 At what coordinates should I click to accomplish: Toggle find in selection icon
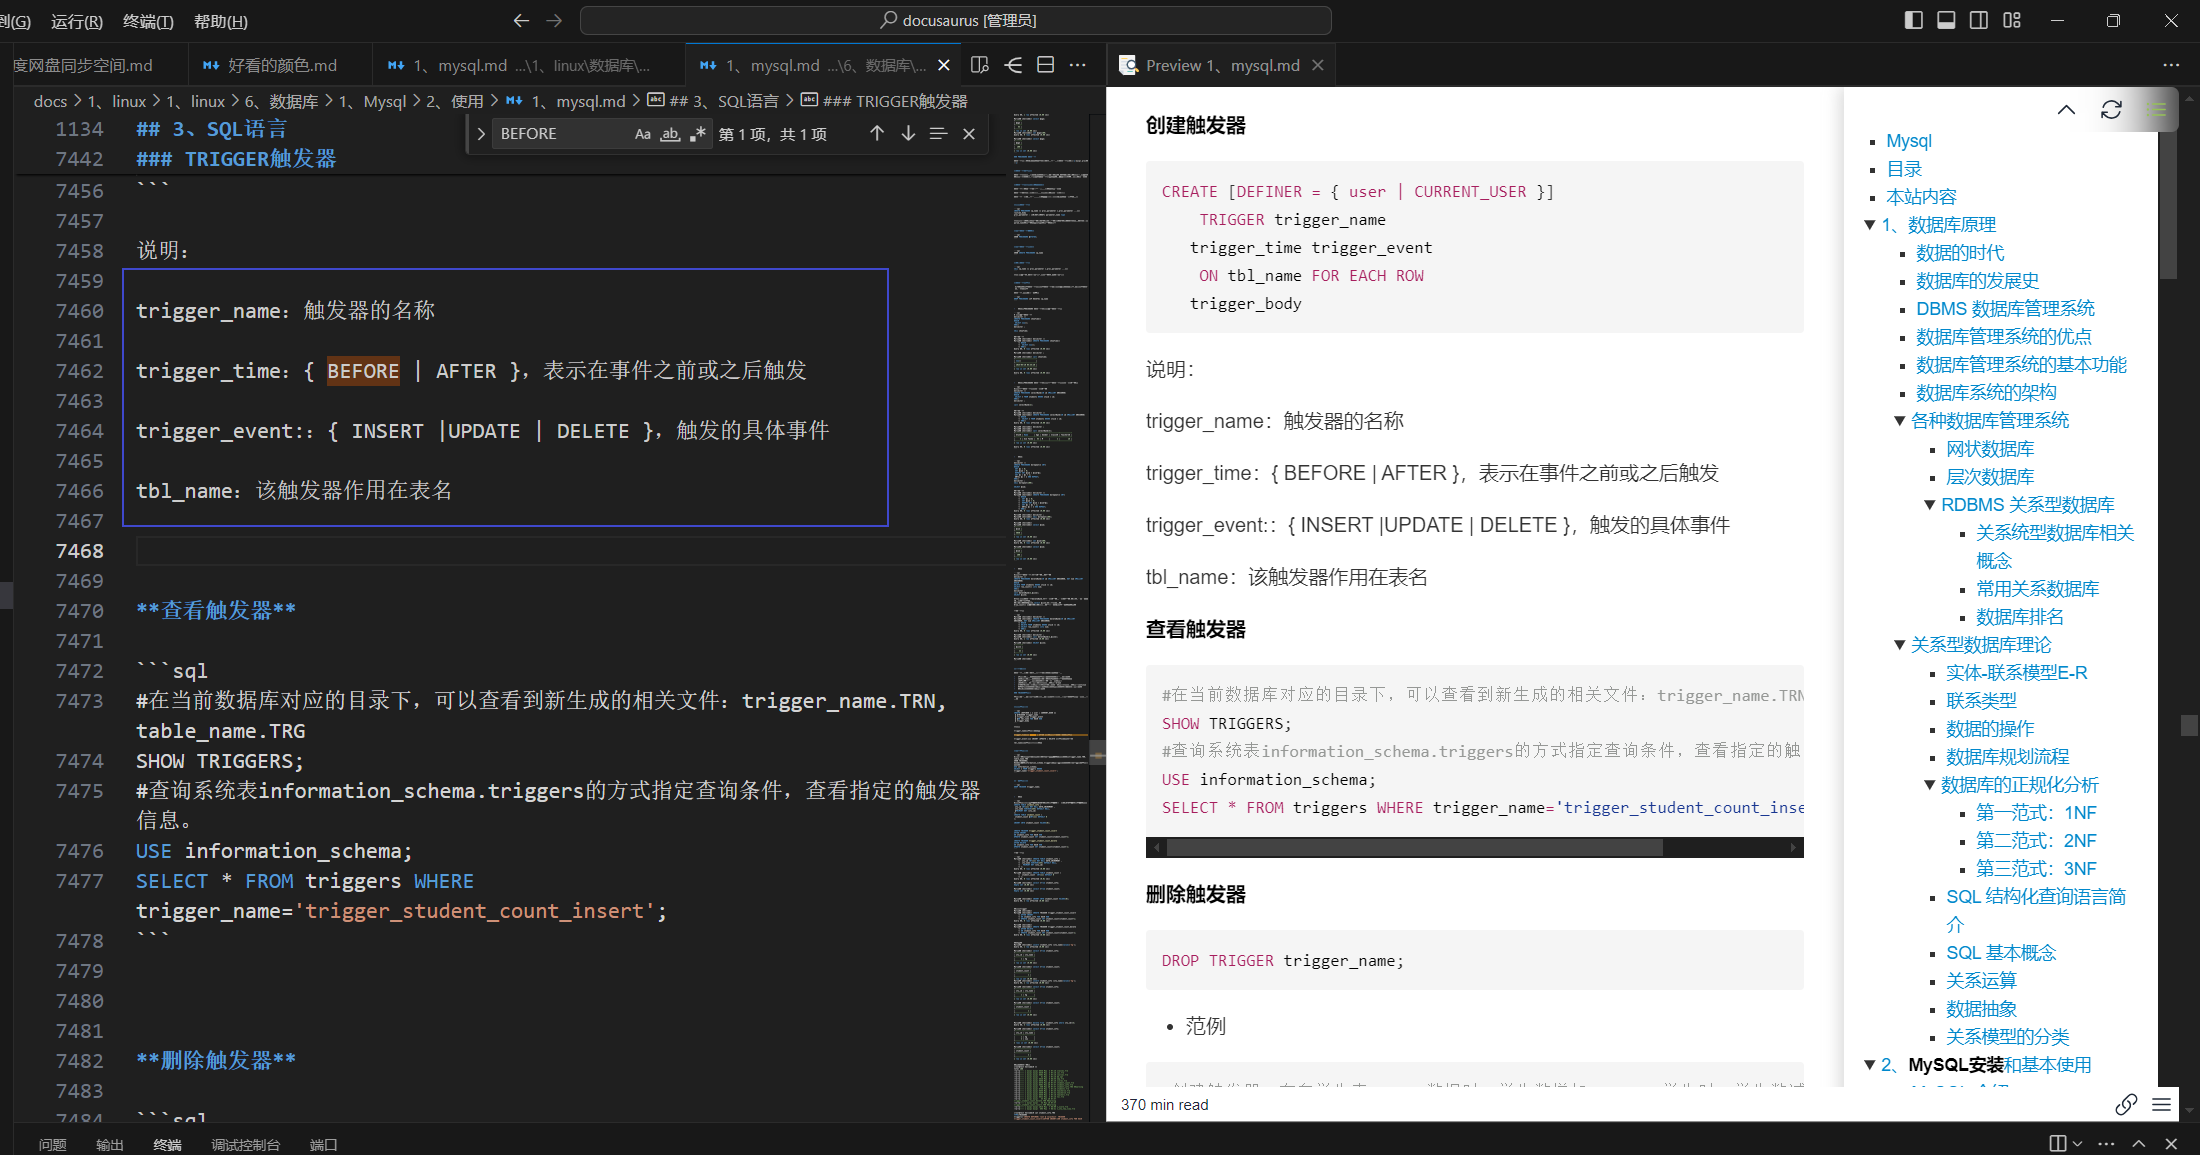point(938,133)
